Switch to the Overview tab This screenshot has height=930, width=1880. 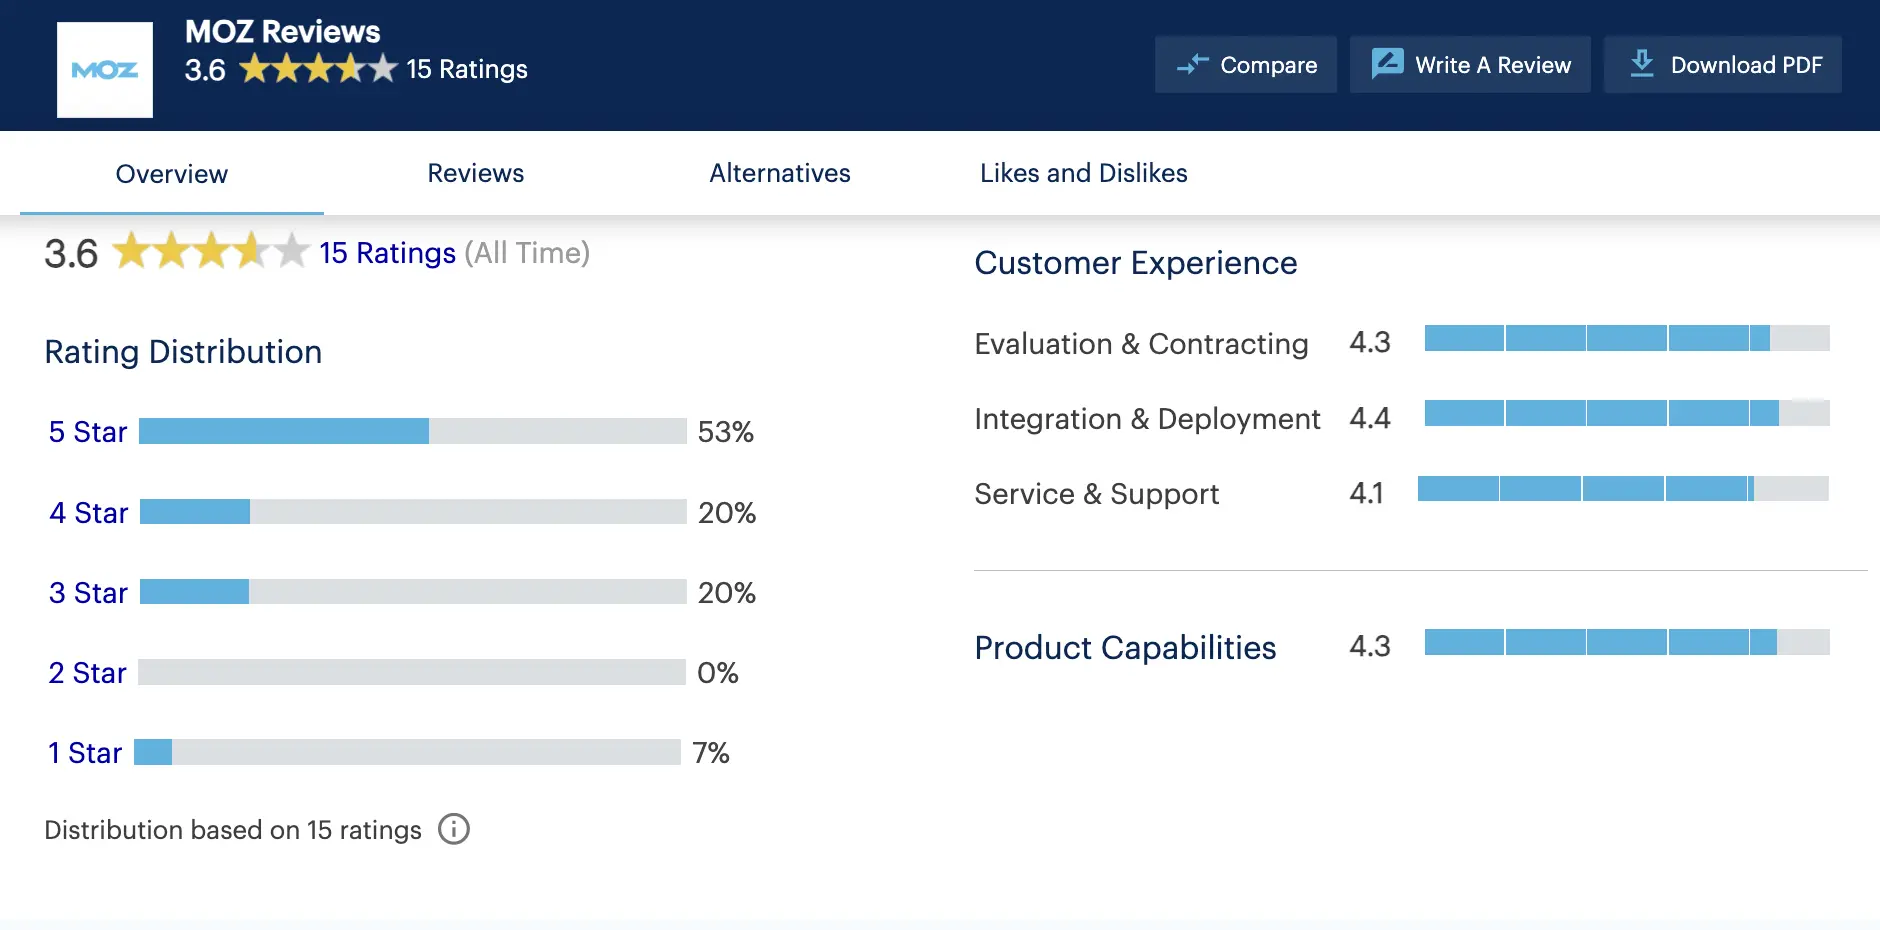[x=171, y=173]
